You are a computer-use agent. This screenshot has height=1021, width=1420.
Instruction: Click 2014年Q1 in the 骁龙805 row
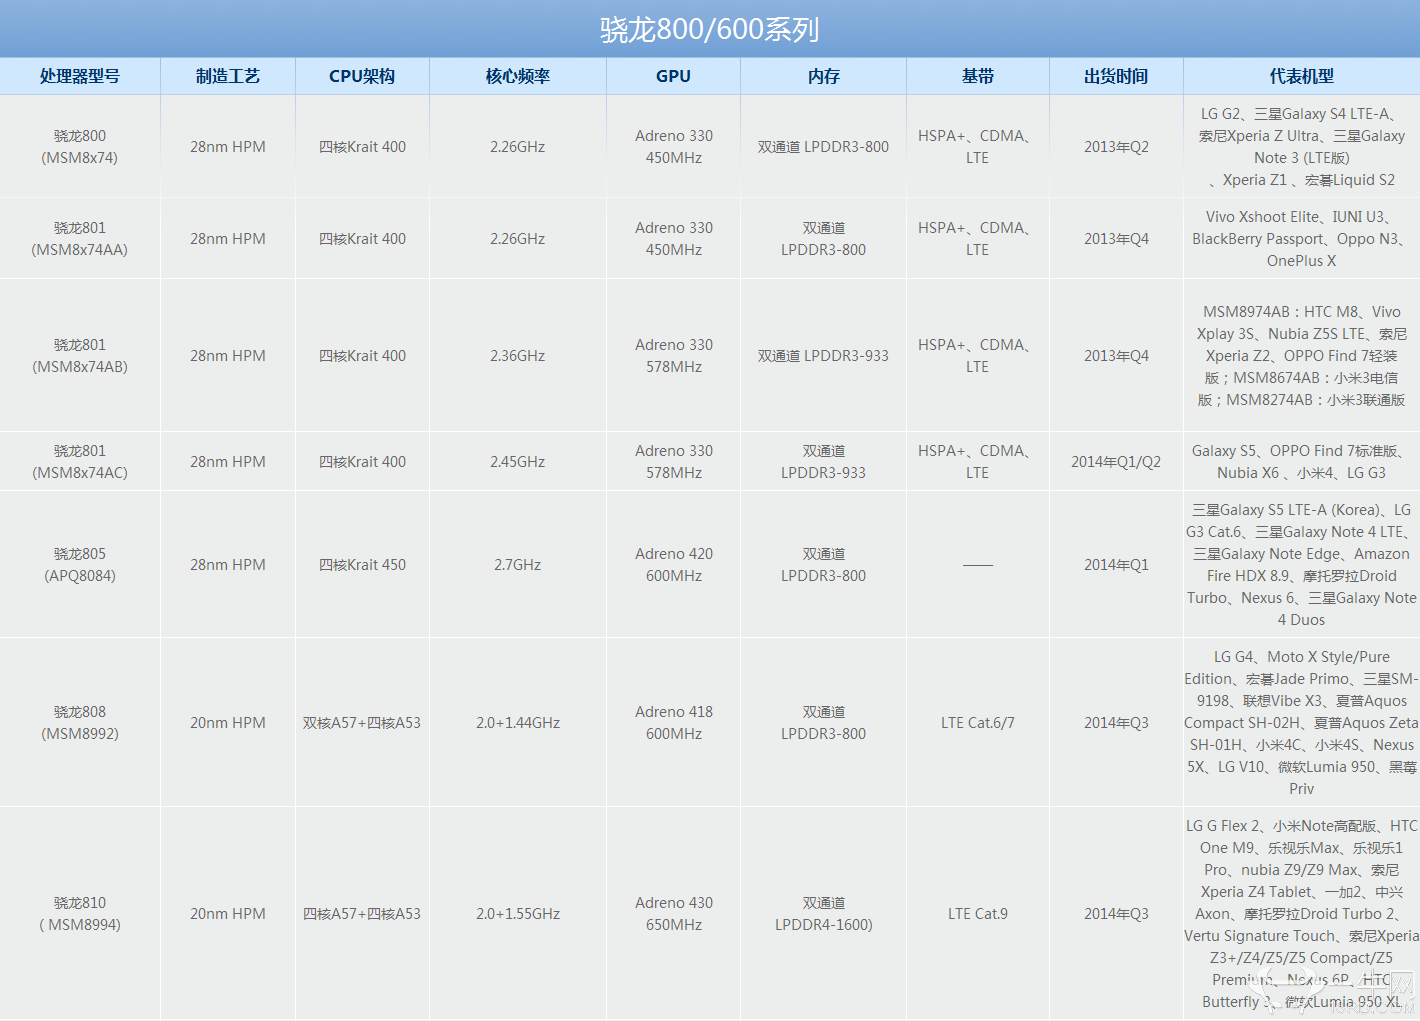[1116, 565]
